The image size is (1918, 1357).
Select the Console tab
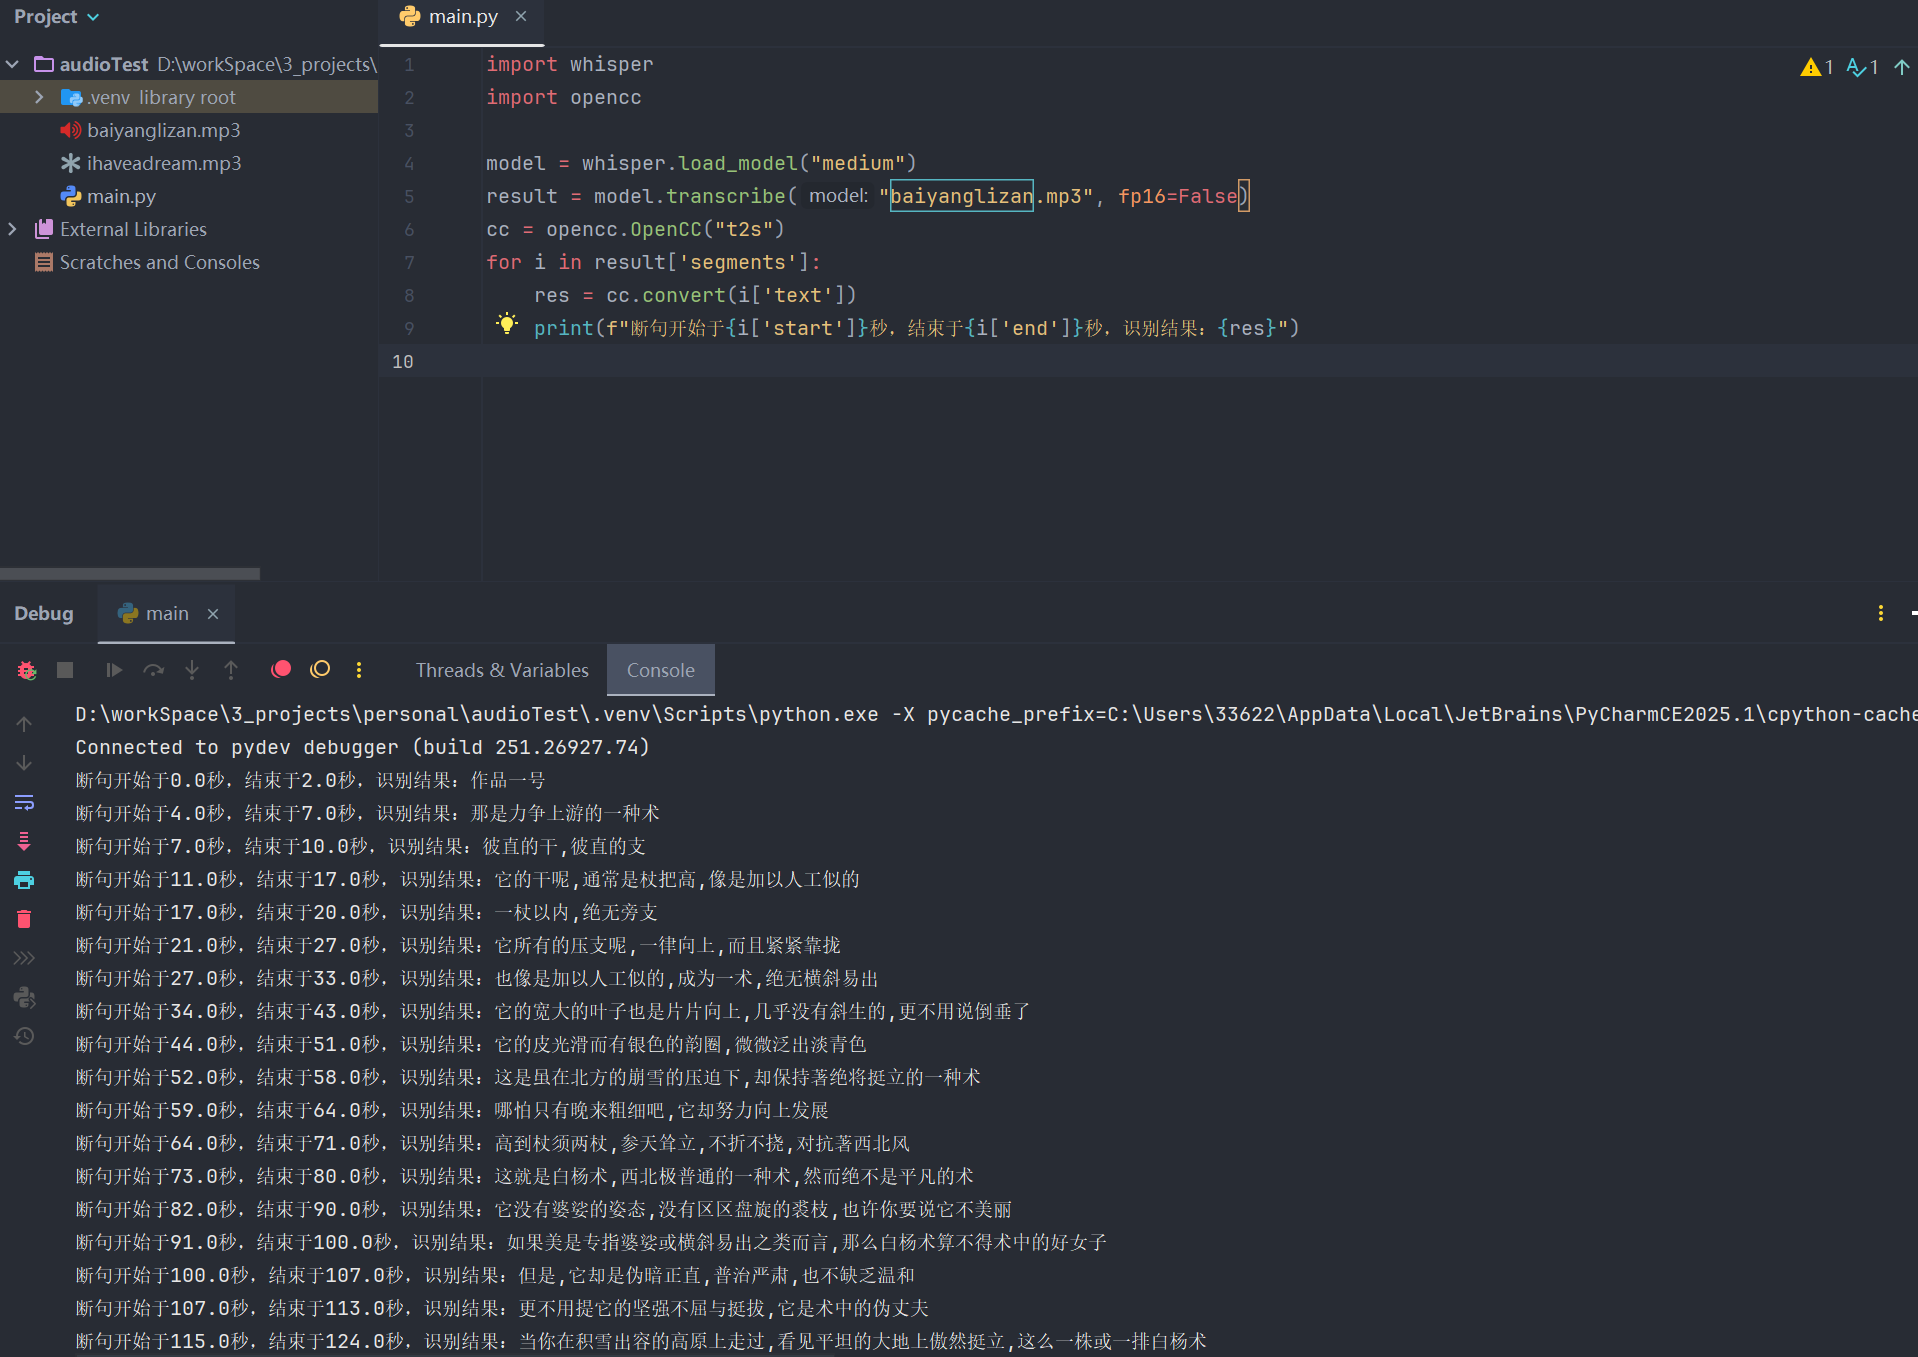pos(660,670)
